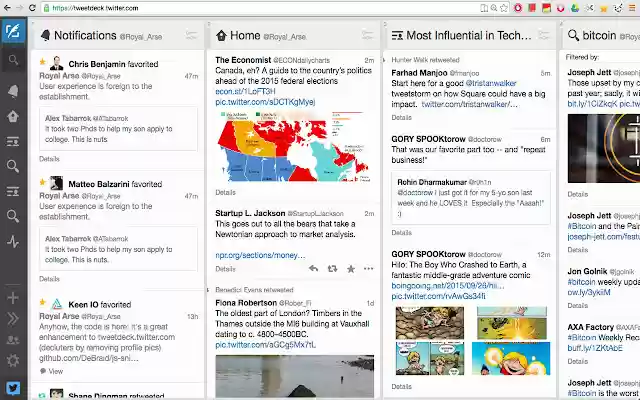The height and width of the screenshot is (400, 640).
Task: Click the Google Drive extension icon
Action: pos(575,8)
